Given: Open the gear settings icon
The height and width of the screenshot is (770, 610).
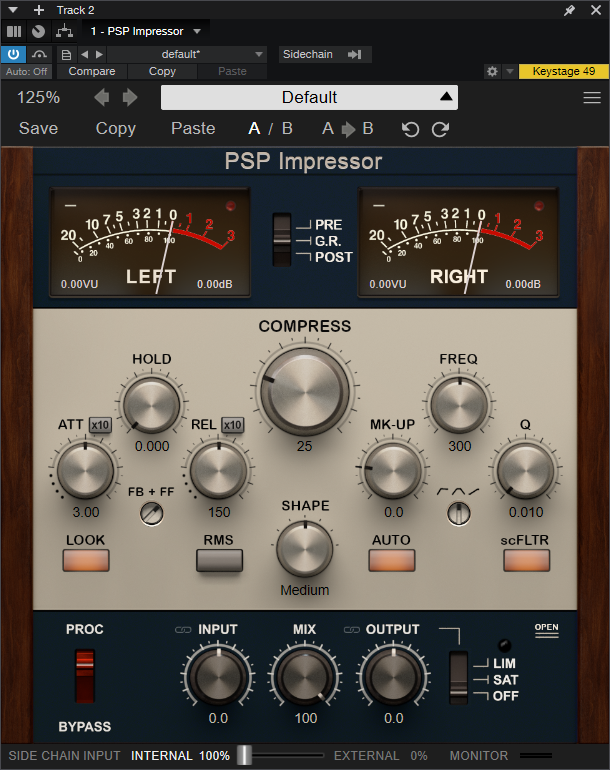Looking at the screenshot, I should tap(492, 71).
